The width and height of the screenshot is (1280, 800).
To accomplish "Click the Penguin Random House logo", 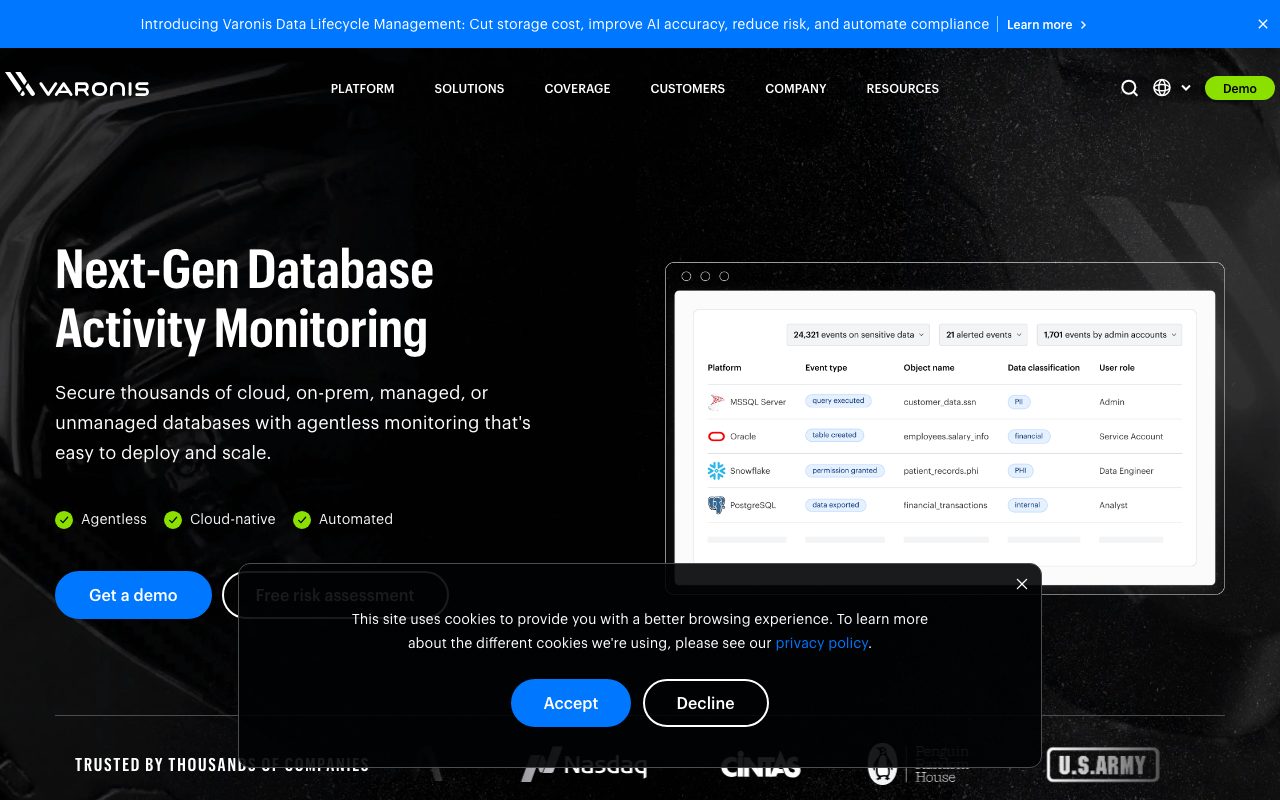I will [x=918, y=765].
